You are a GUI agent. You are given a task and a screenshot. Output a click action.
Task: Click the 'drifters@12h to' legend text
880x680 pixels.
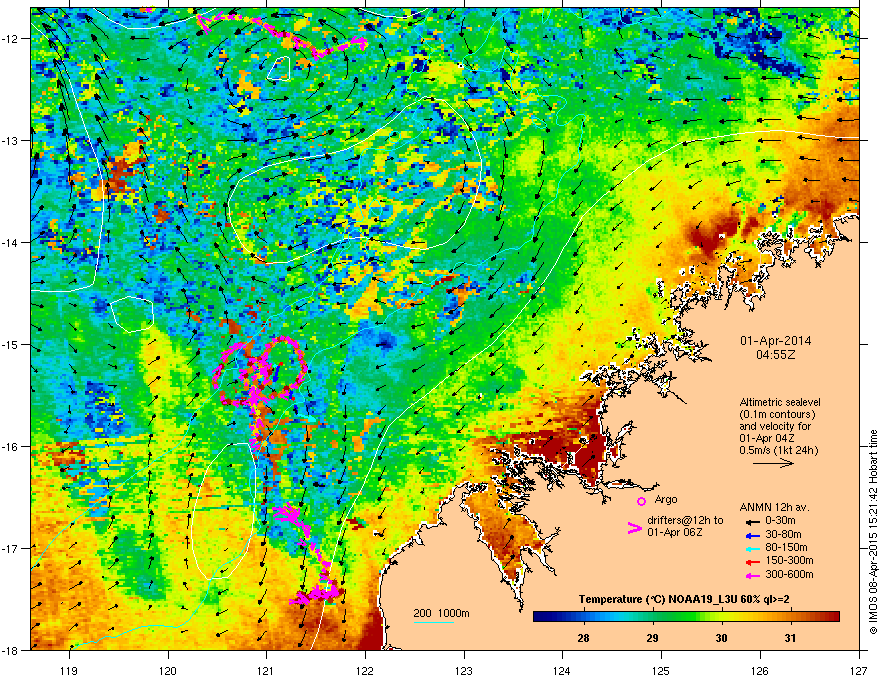point(685,521)
